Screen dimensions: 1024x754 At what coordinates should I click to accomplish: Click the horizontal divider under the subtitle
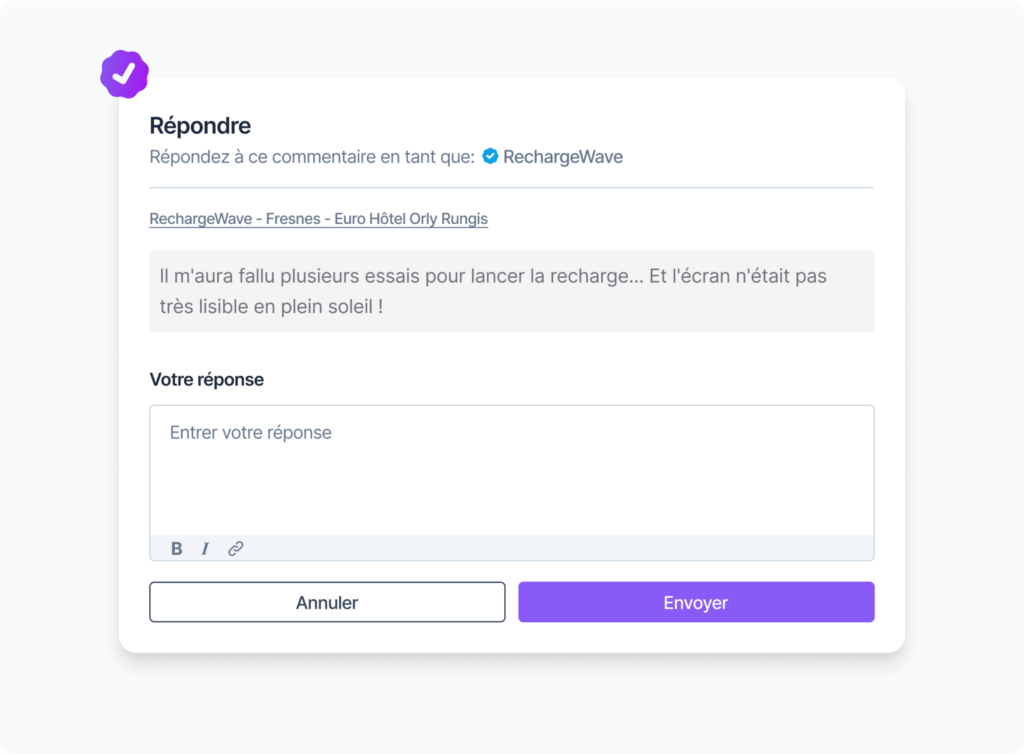tap(511, 187)
